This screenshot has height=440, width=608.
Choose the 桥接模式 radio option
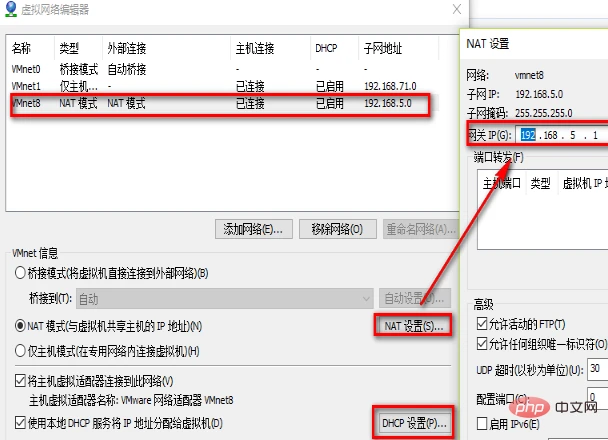(x=20, y=273)
